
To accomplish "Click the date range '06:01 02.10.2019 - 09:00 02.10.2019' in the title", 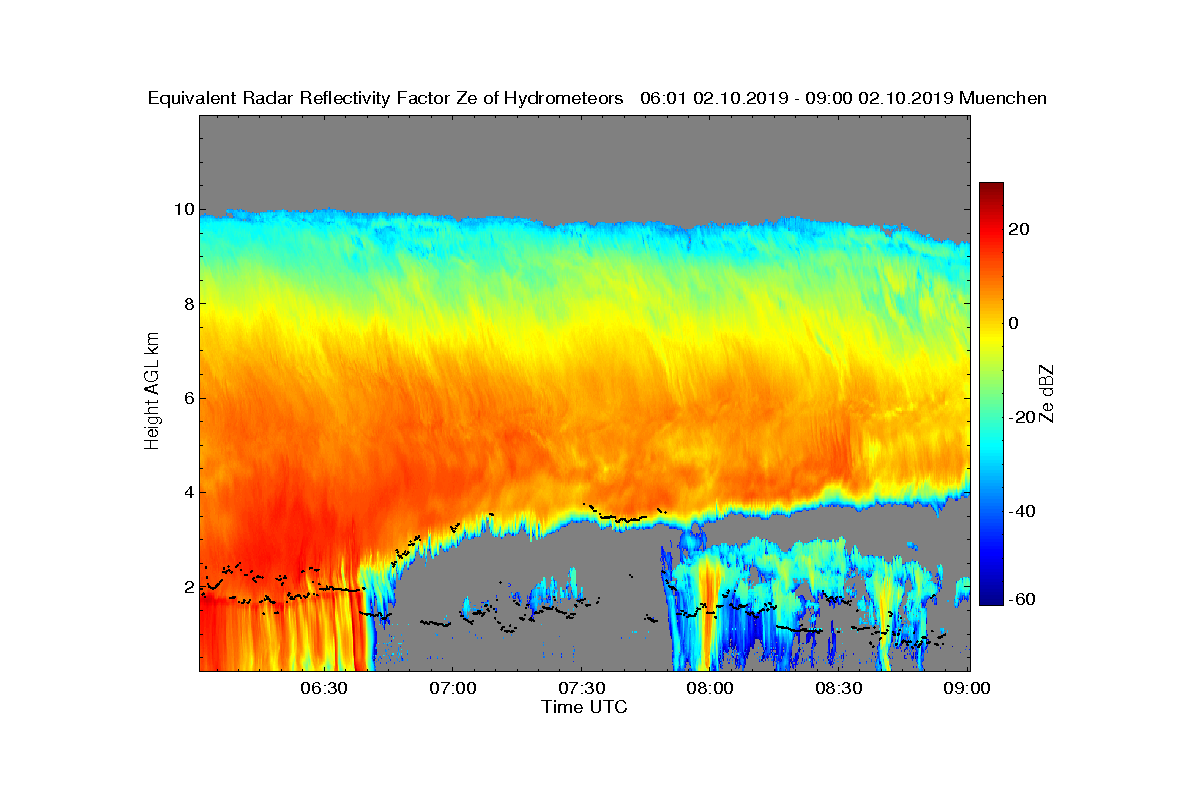I will (x=796, y=98).
